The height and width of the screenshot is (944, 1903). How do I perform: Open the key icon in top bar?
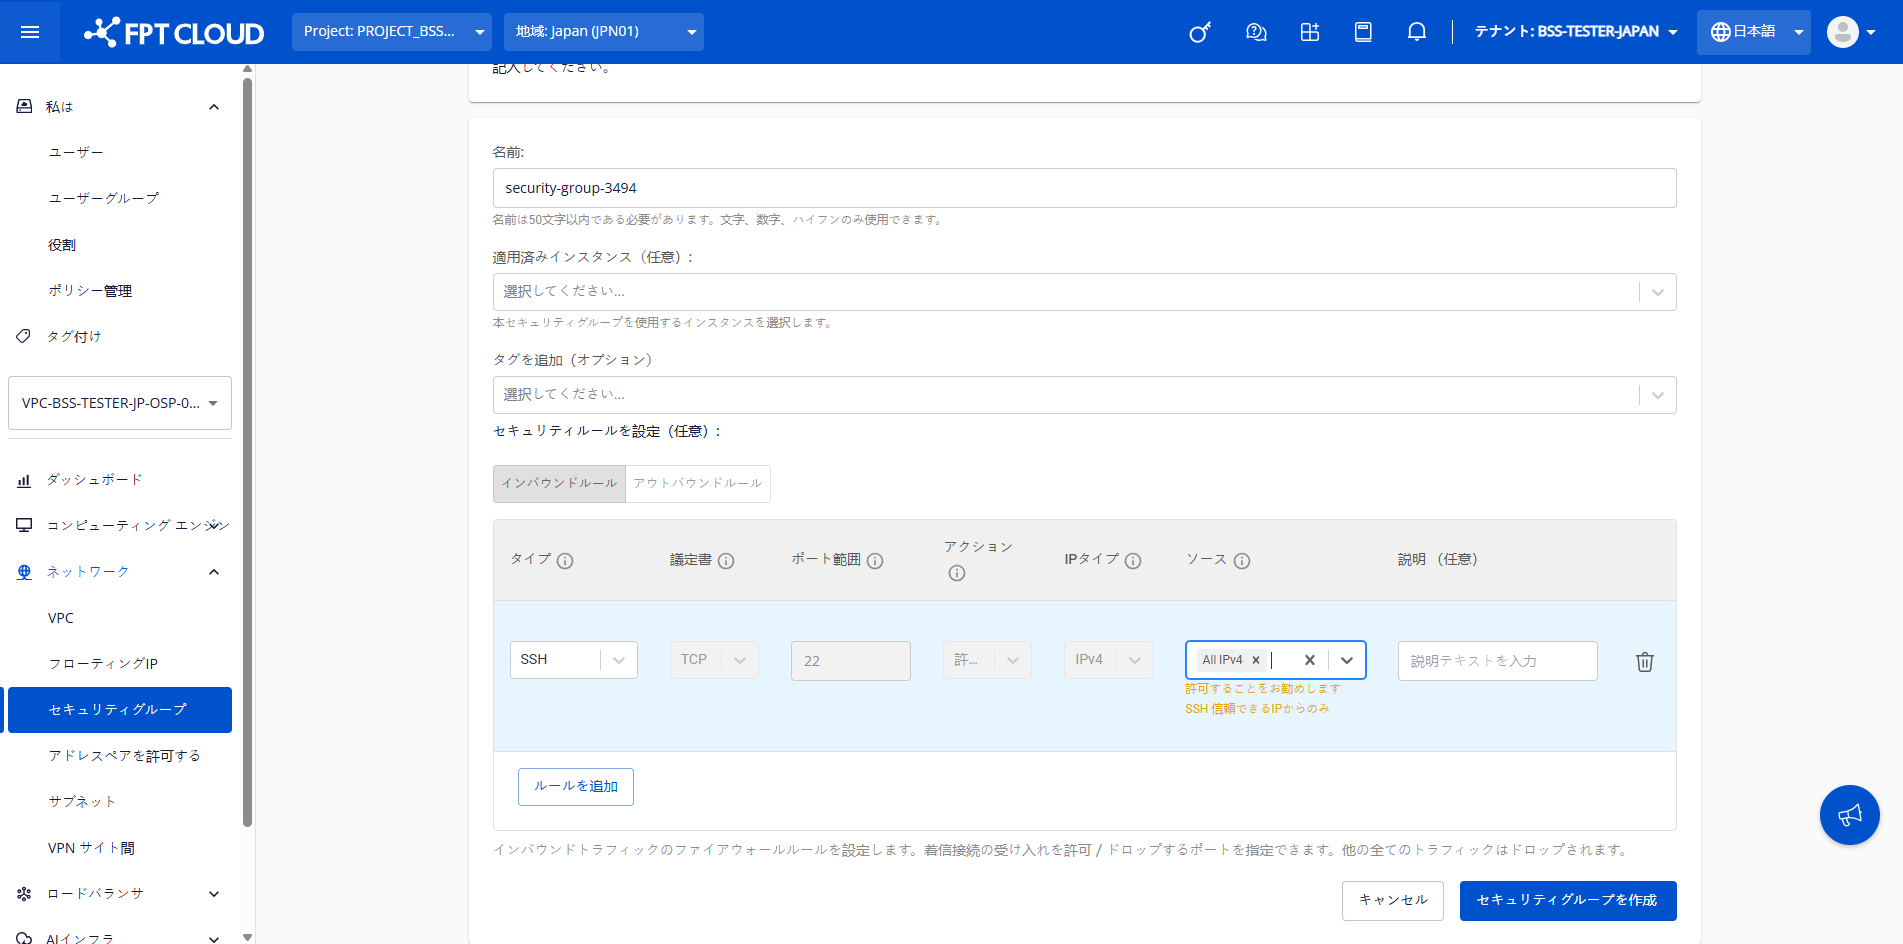click(1199, 32)
